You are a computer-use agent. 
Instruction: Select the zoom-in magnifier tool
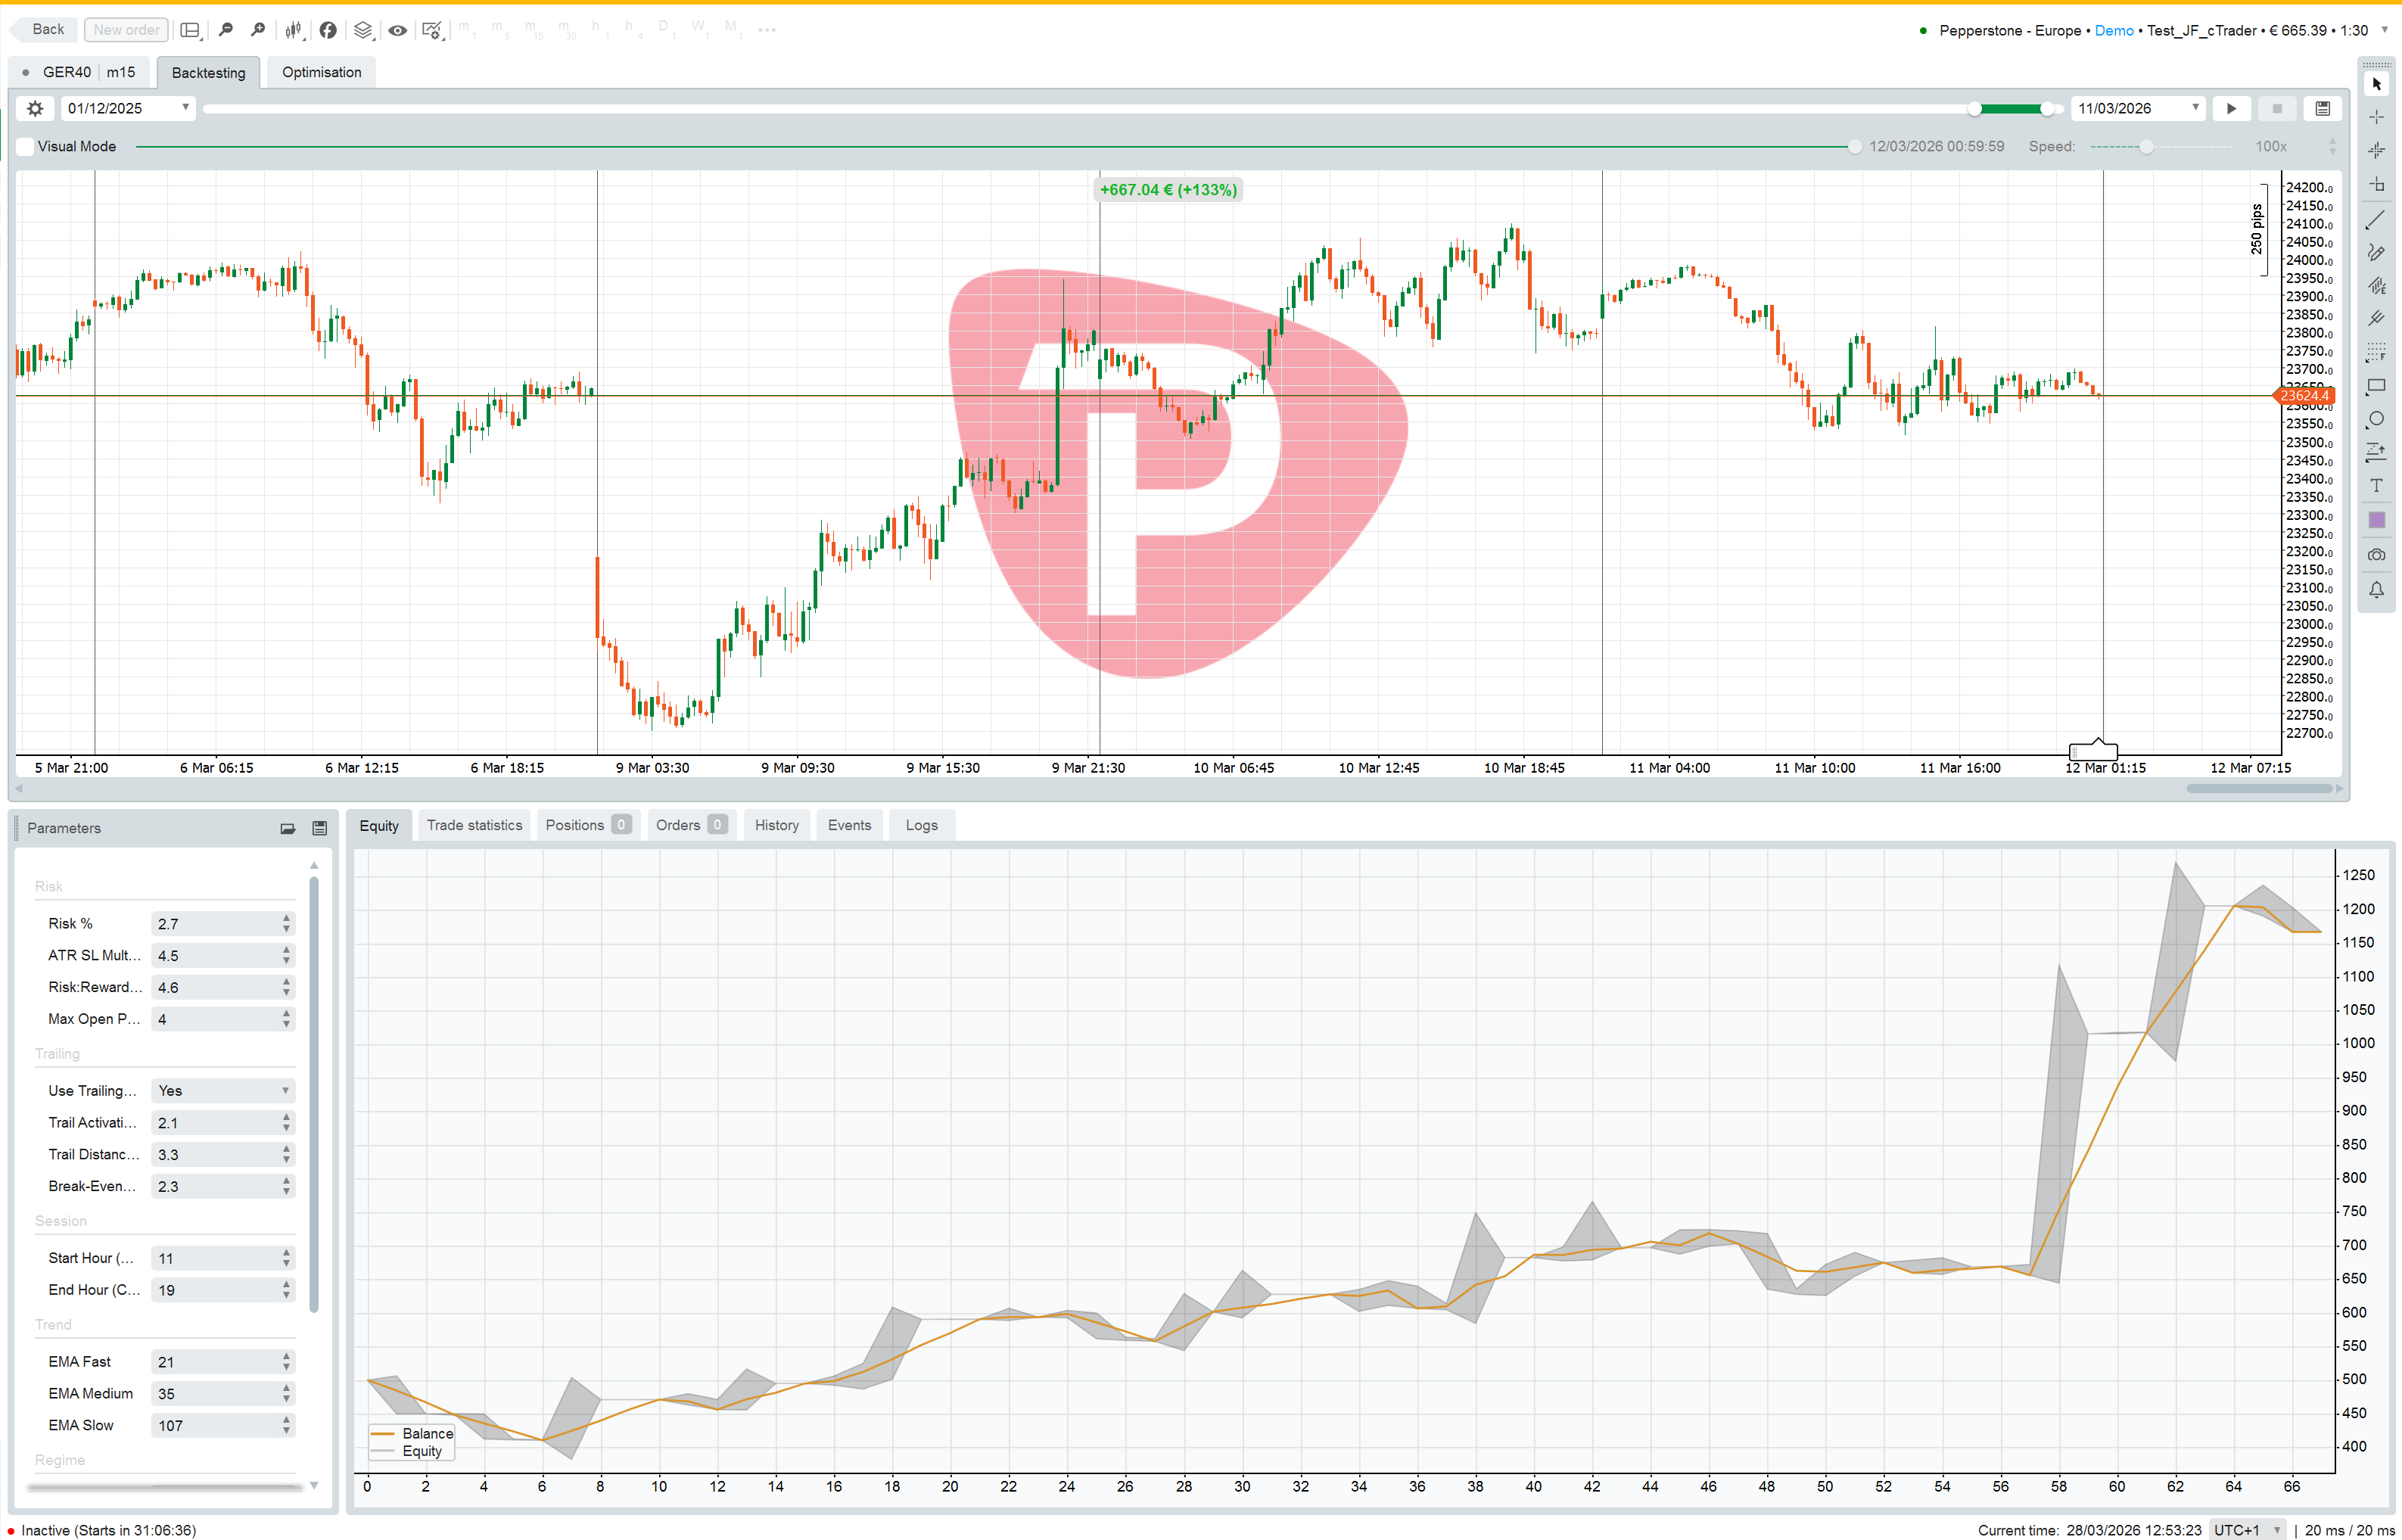[x=258, y=30]
